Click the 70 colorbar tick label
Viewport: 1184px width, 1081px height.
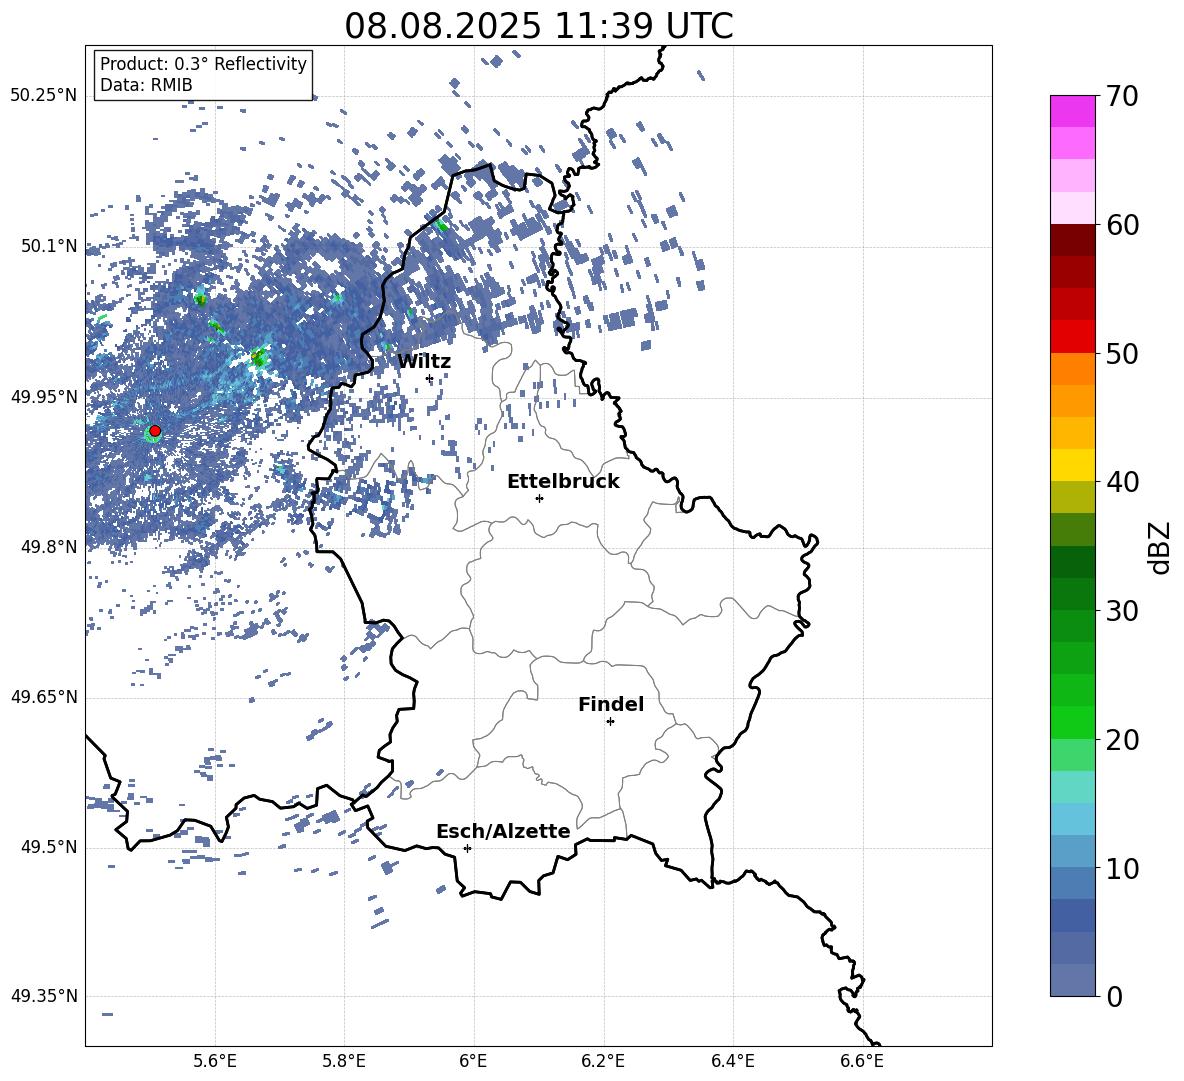click(x=1122, y=97)
